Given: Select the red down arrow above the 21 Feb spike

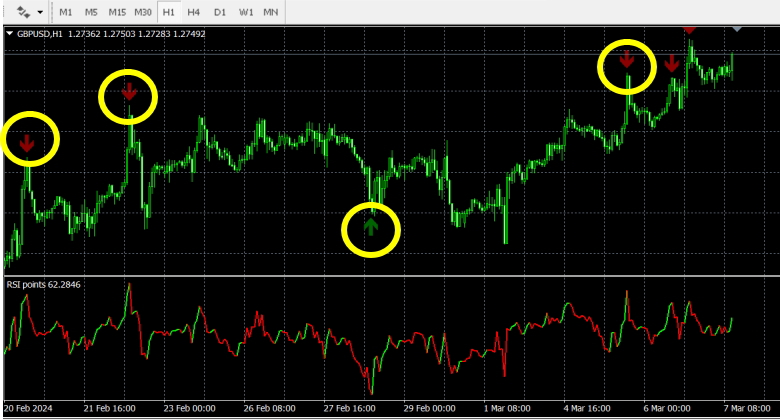Looking at the screenshot, I should point(129,92).
